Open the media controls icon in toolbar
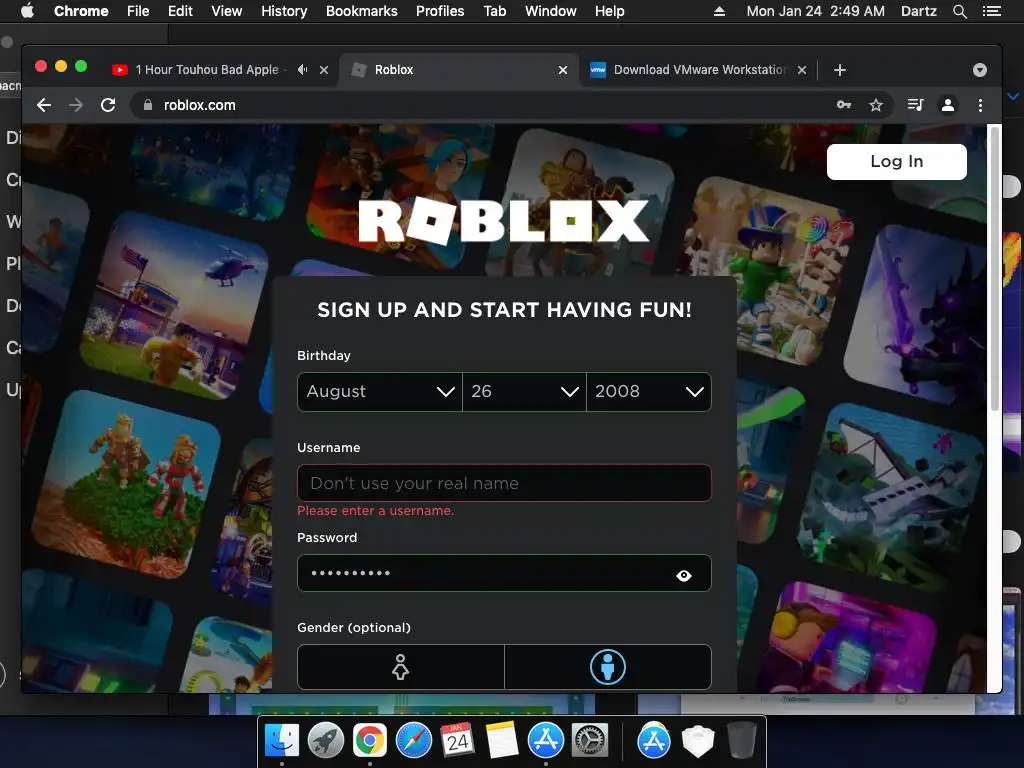1024x768 pixels. tap(915, 105)
